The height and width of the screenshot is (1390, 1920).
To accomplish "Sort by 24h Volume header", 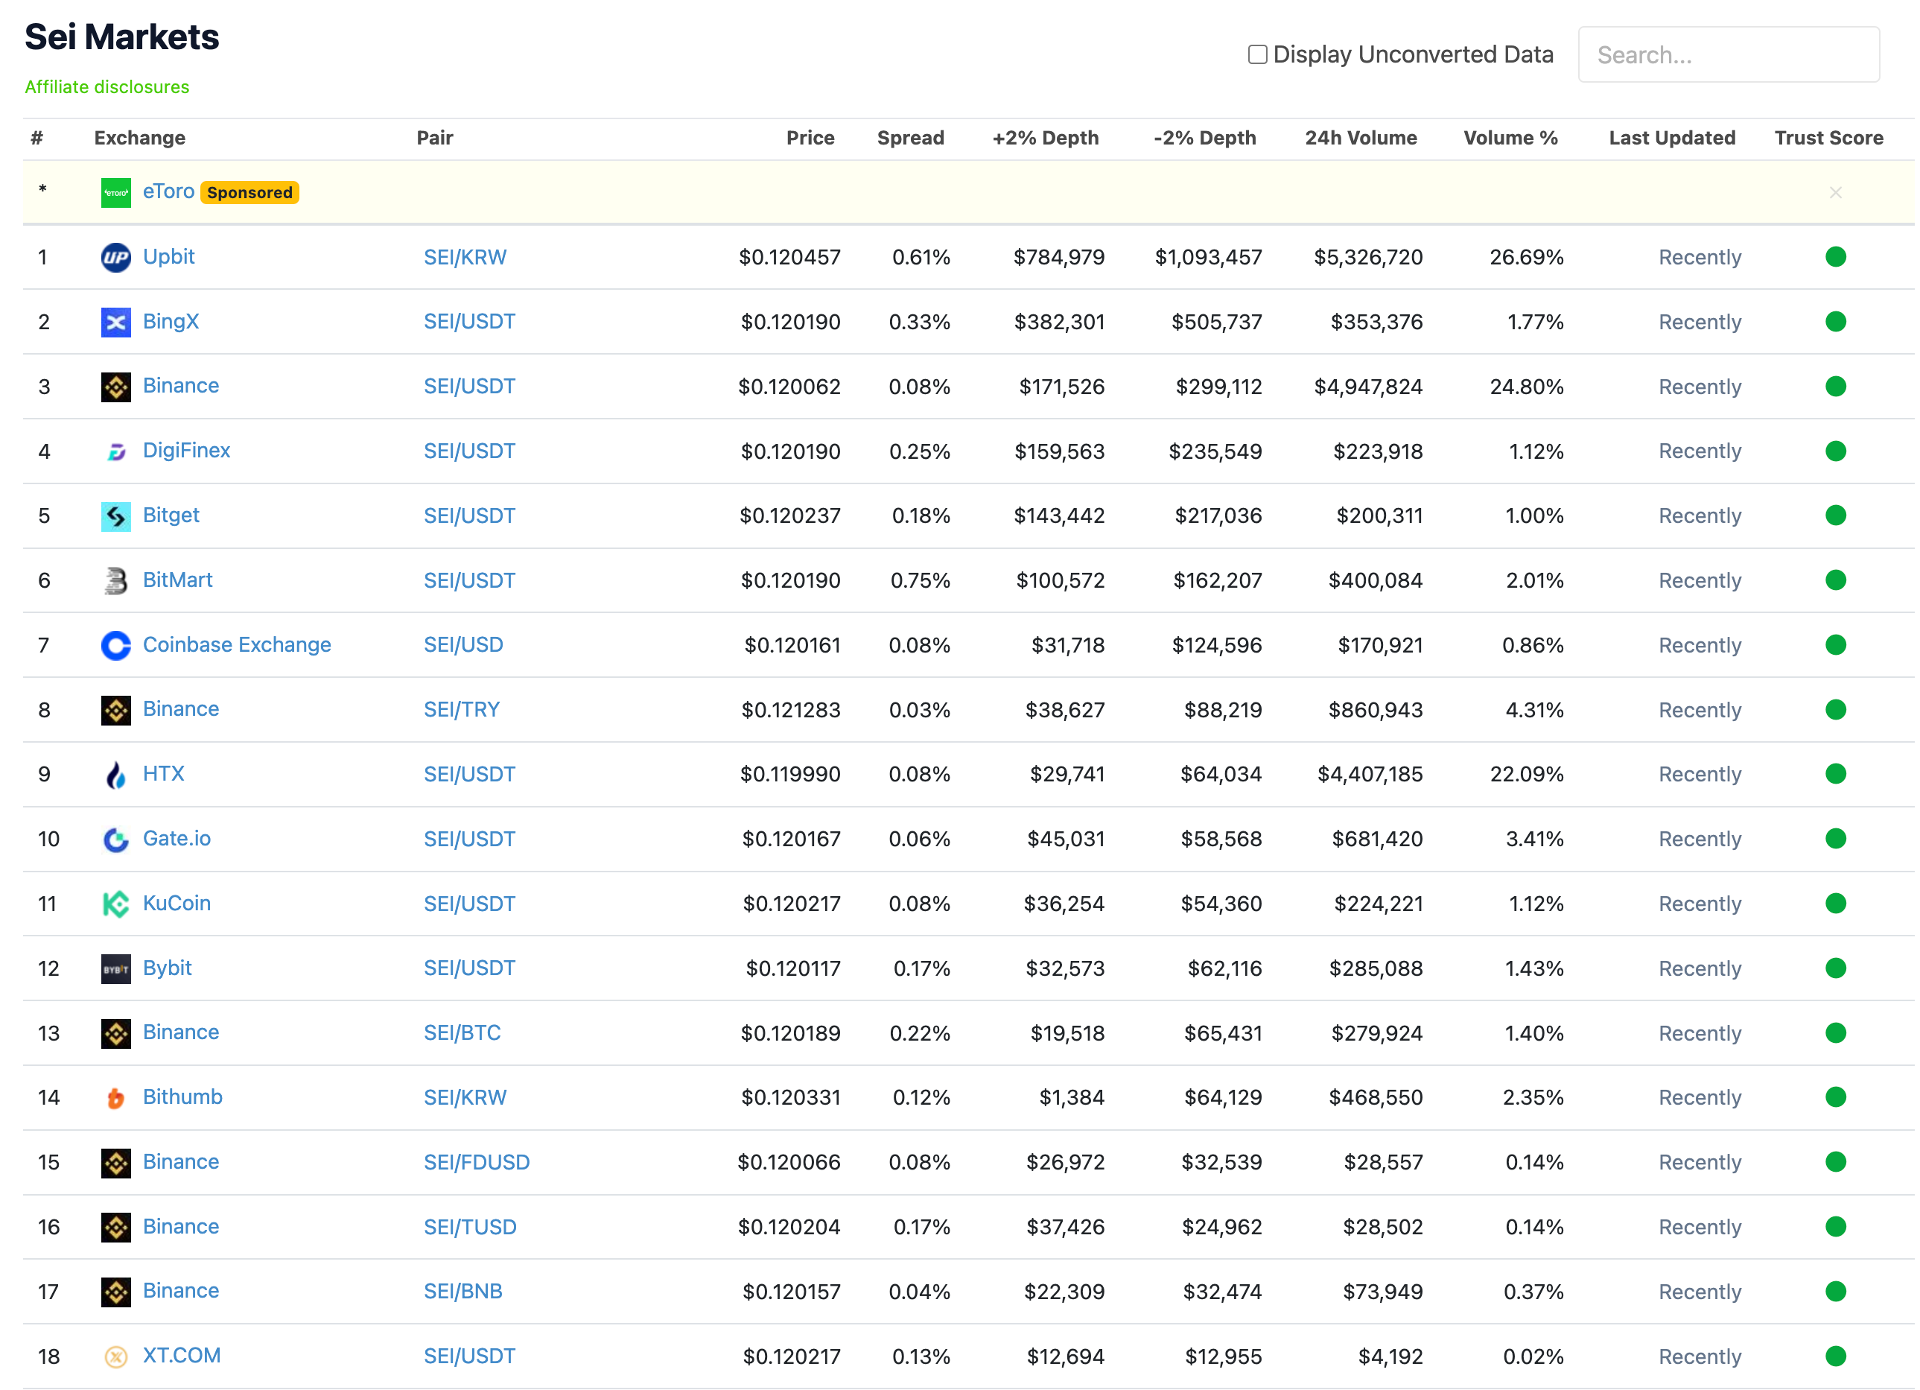I will coord(1360,138).
